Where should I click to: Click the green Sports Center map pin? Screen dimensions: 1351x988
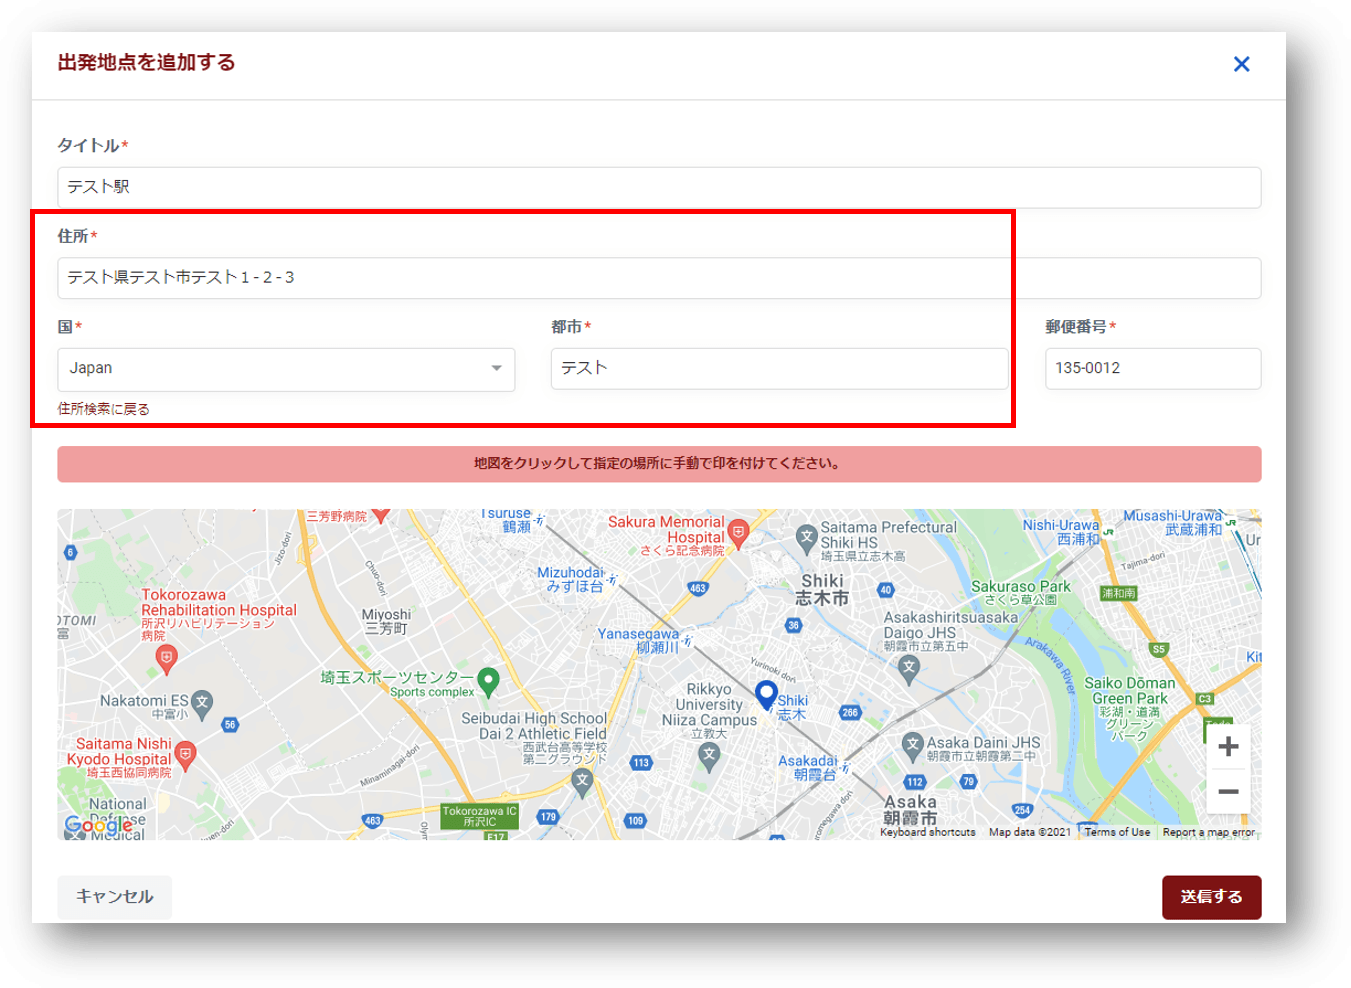[x=488, y=681]
